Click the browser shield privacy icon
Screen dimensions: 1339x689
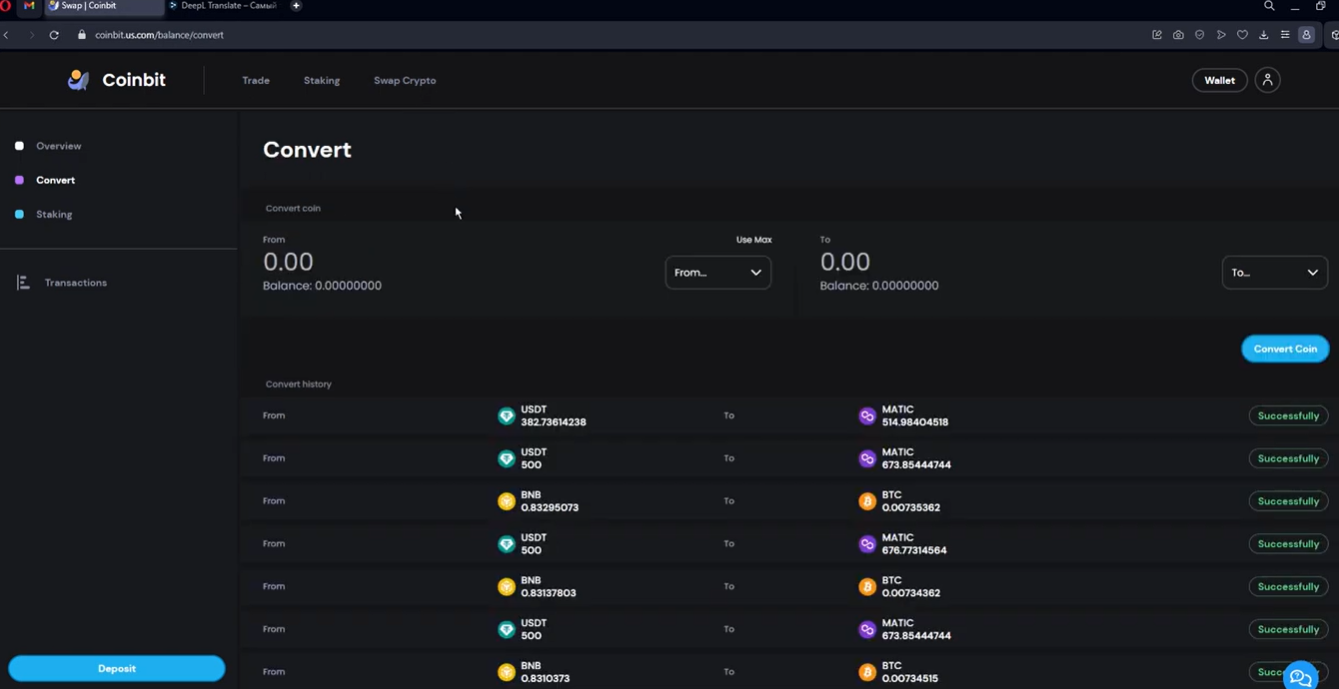click(x=1200, y=35)
